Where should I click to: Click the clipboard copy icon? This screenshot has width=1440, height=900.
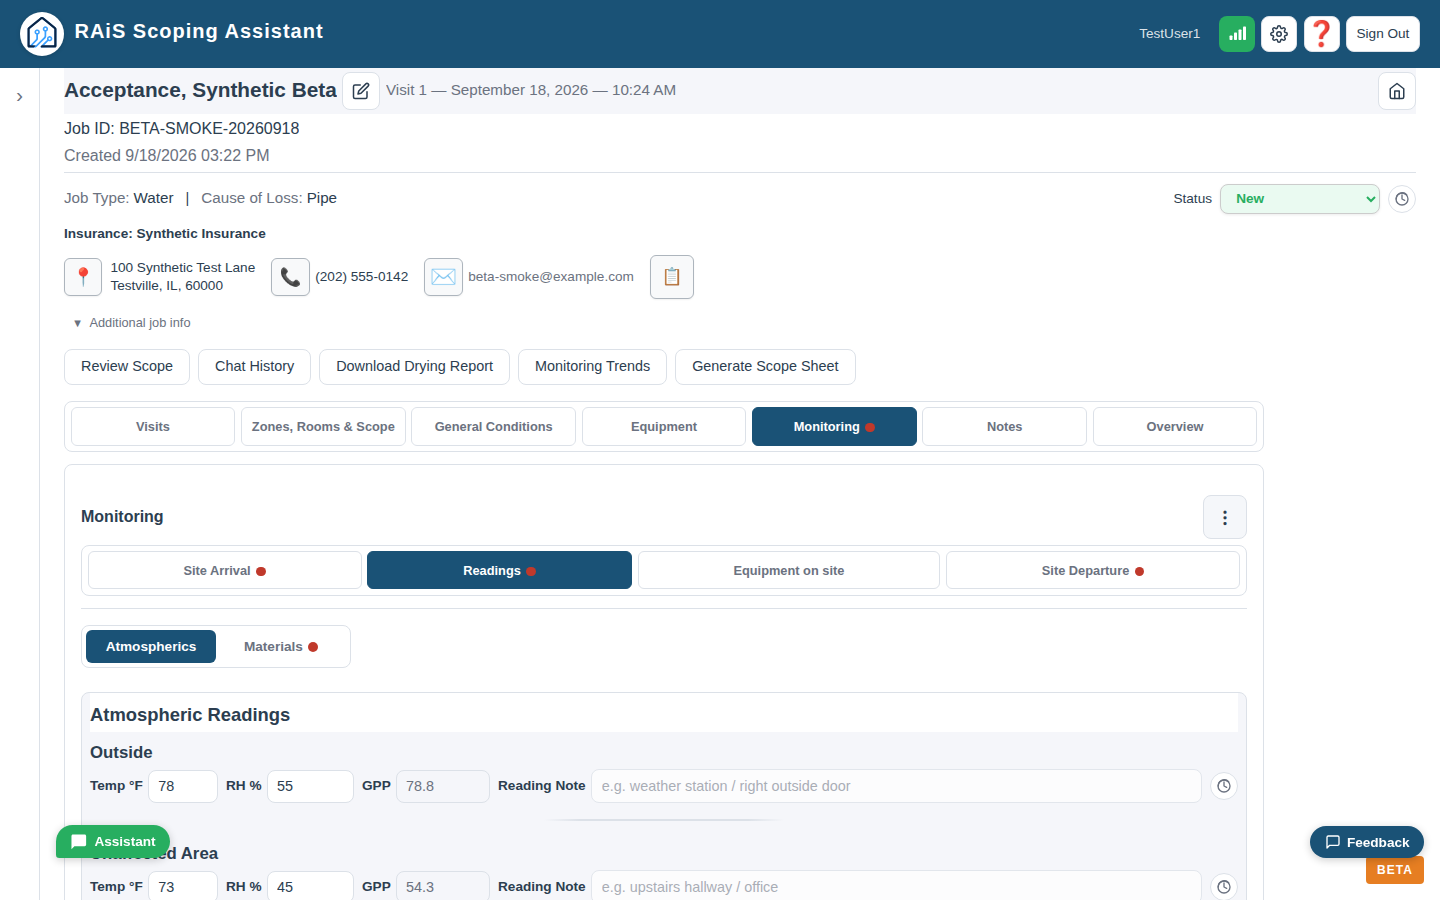coord(672,277)
